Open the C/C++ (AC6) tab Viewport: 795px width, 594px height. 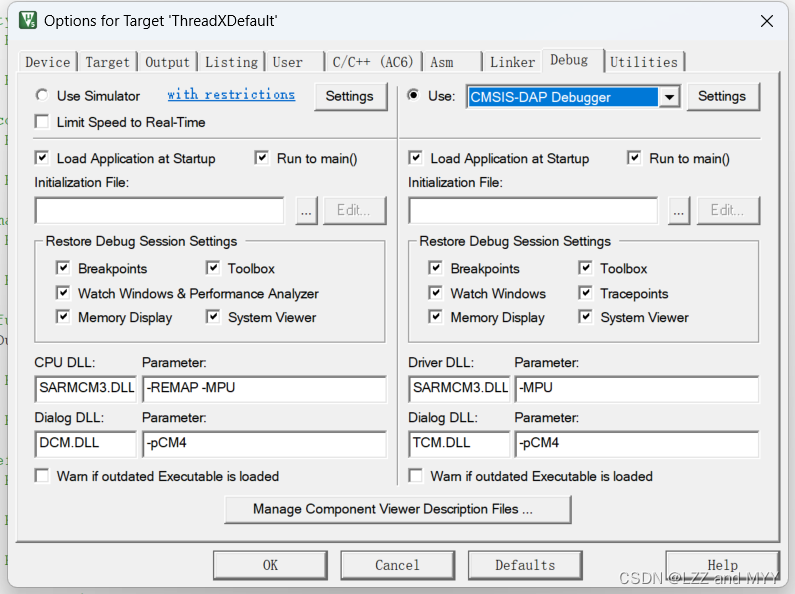click(373, 62)
